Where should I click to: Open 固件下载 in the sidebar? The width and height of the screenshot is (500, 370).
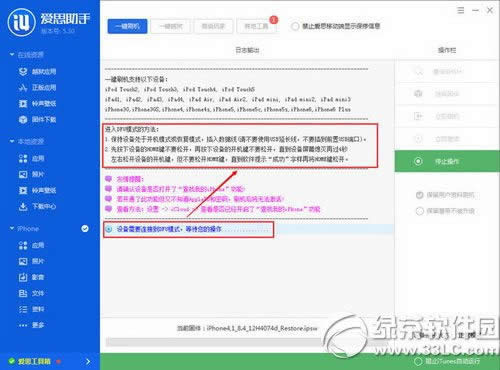pyautogui.click(x=37, y=119)
